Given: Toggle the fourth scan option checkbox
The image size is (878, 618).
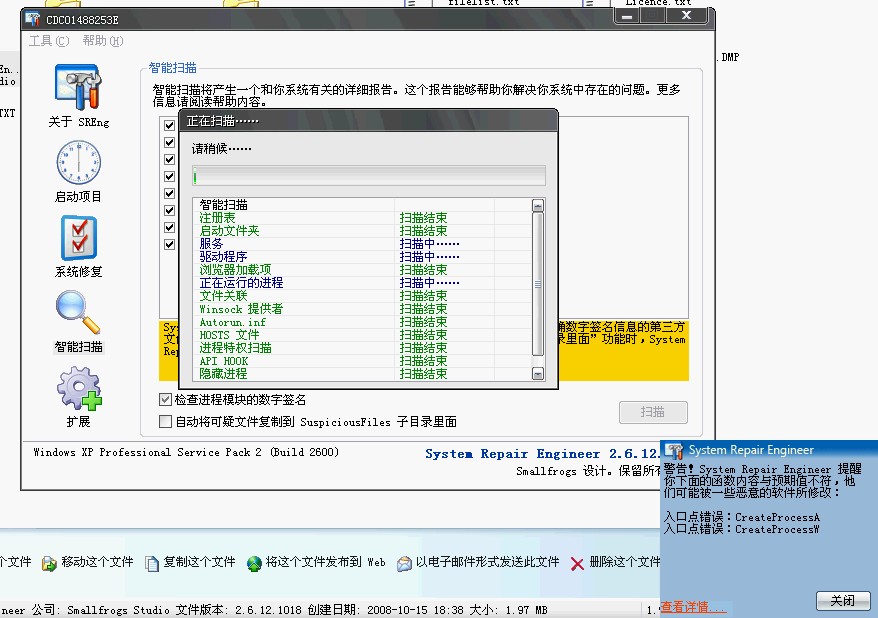Looking at the screenshot, I should [x=169, y=176].
